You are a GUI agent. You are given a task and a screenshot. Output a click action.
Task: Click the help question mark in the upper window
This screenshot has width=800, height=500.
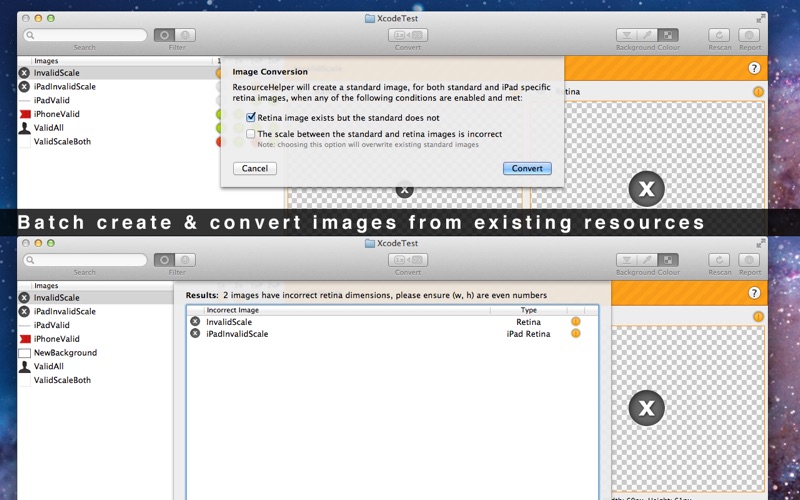click(754, 68)
